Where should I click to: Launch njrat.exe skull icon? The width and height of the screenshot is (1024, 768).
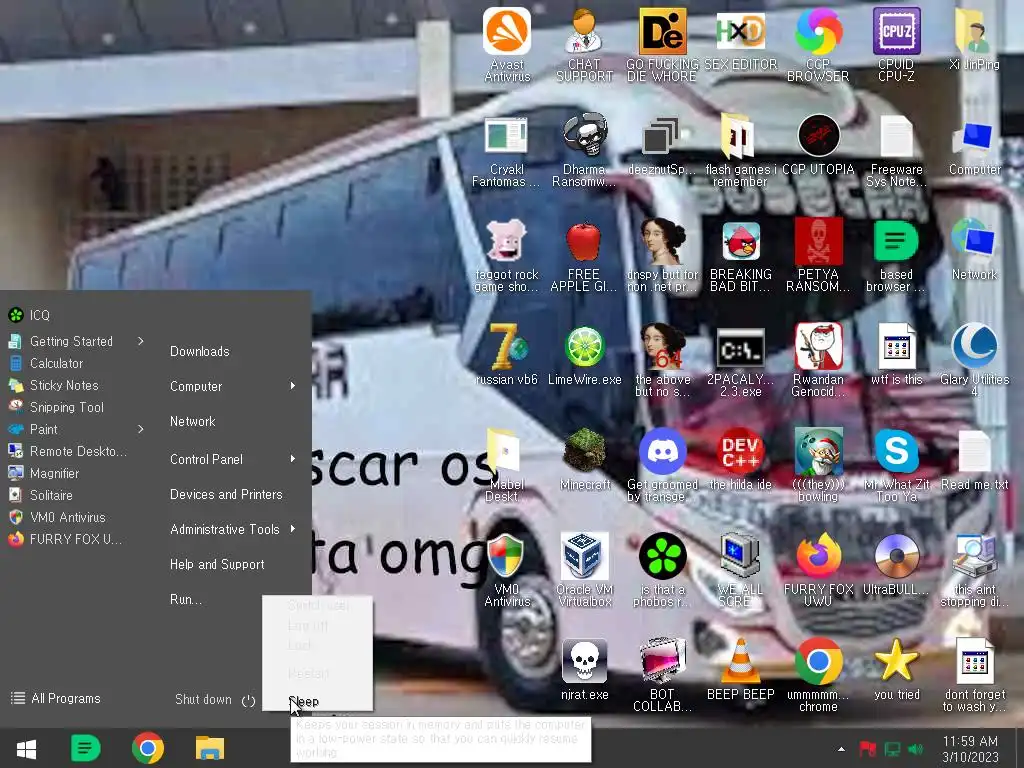point(584,670)
